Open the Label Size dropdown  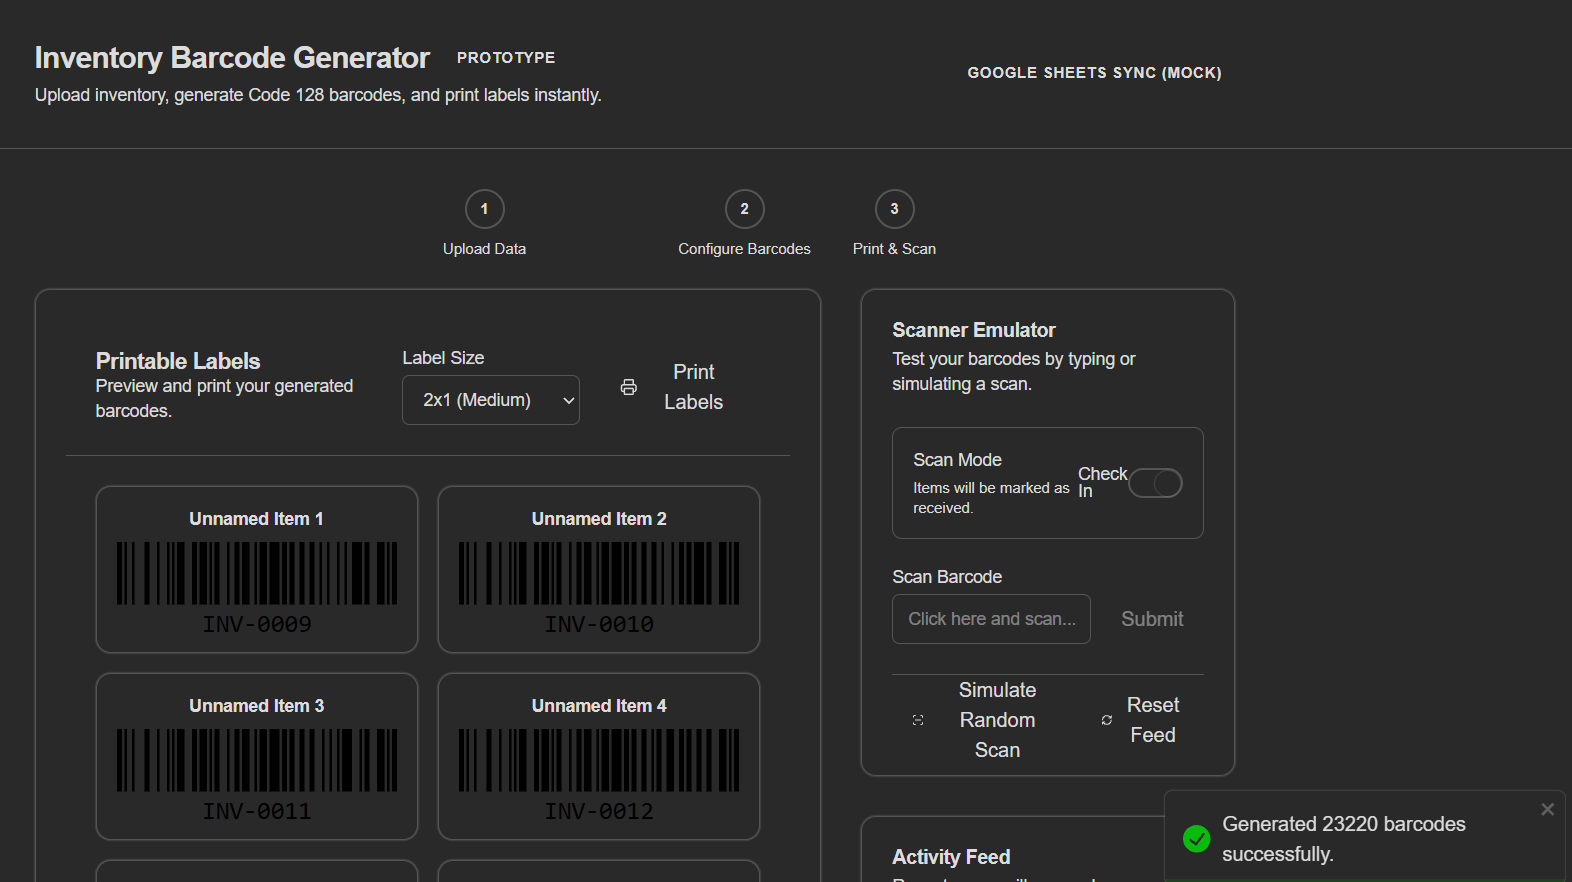pyautogui.click(x=491, y=400)
